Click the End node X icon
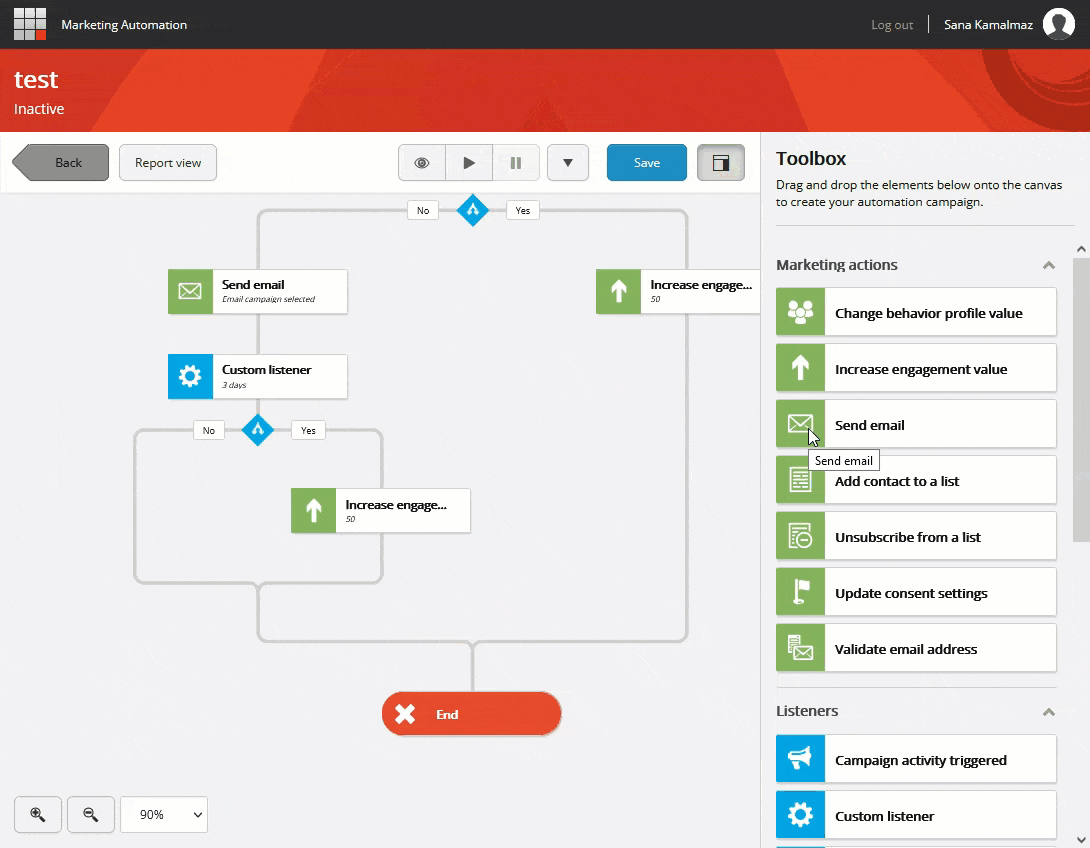Image resolution: width=1090 pixels, height=848 pixels. 405,714
